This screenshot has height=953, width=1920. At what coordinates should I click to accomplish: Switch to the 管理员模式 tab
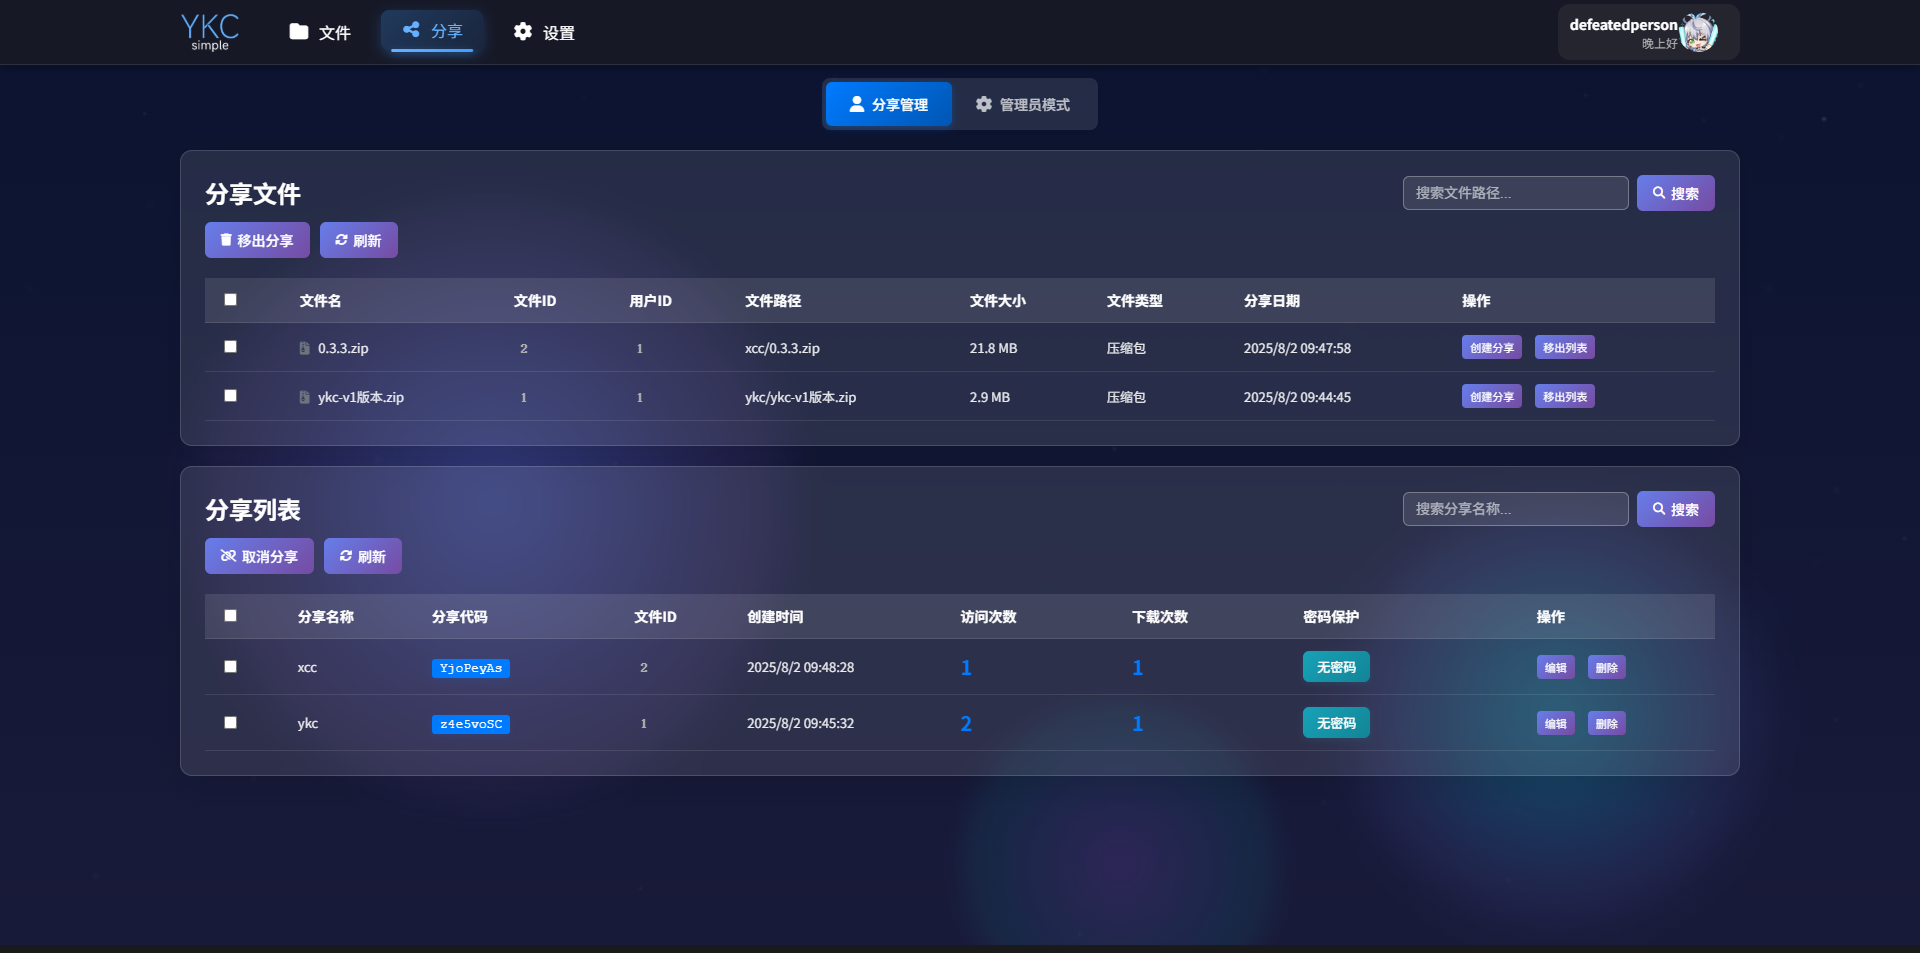1023,104
